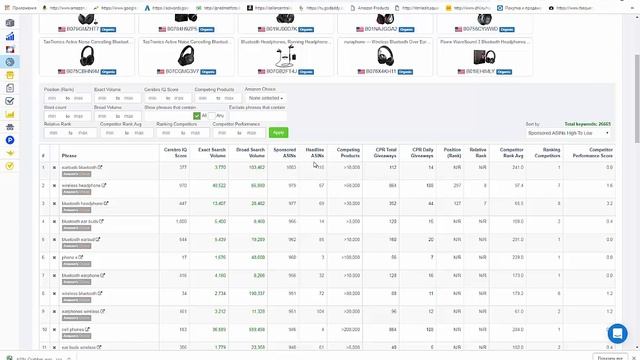Screen dimensions: 640x360
Task: Open the blue bar-chart sidebar icon
Action: 10,36
